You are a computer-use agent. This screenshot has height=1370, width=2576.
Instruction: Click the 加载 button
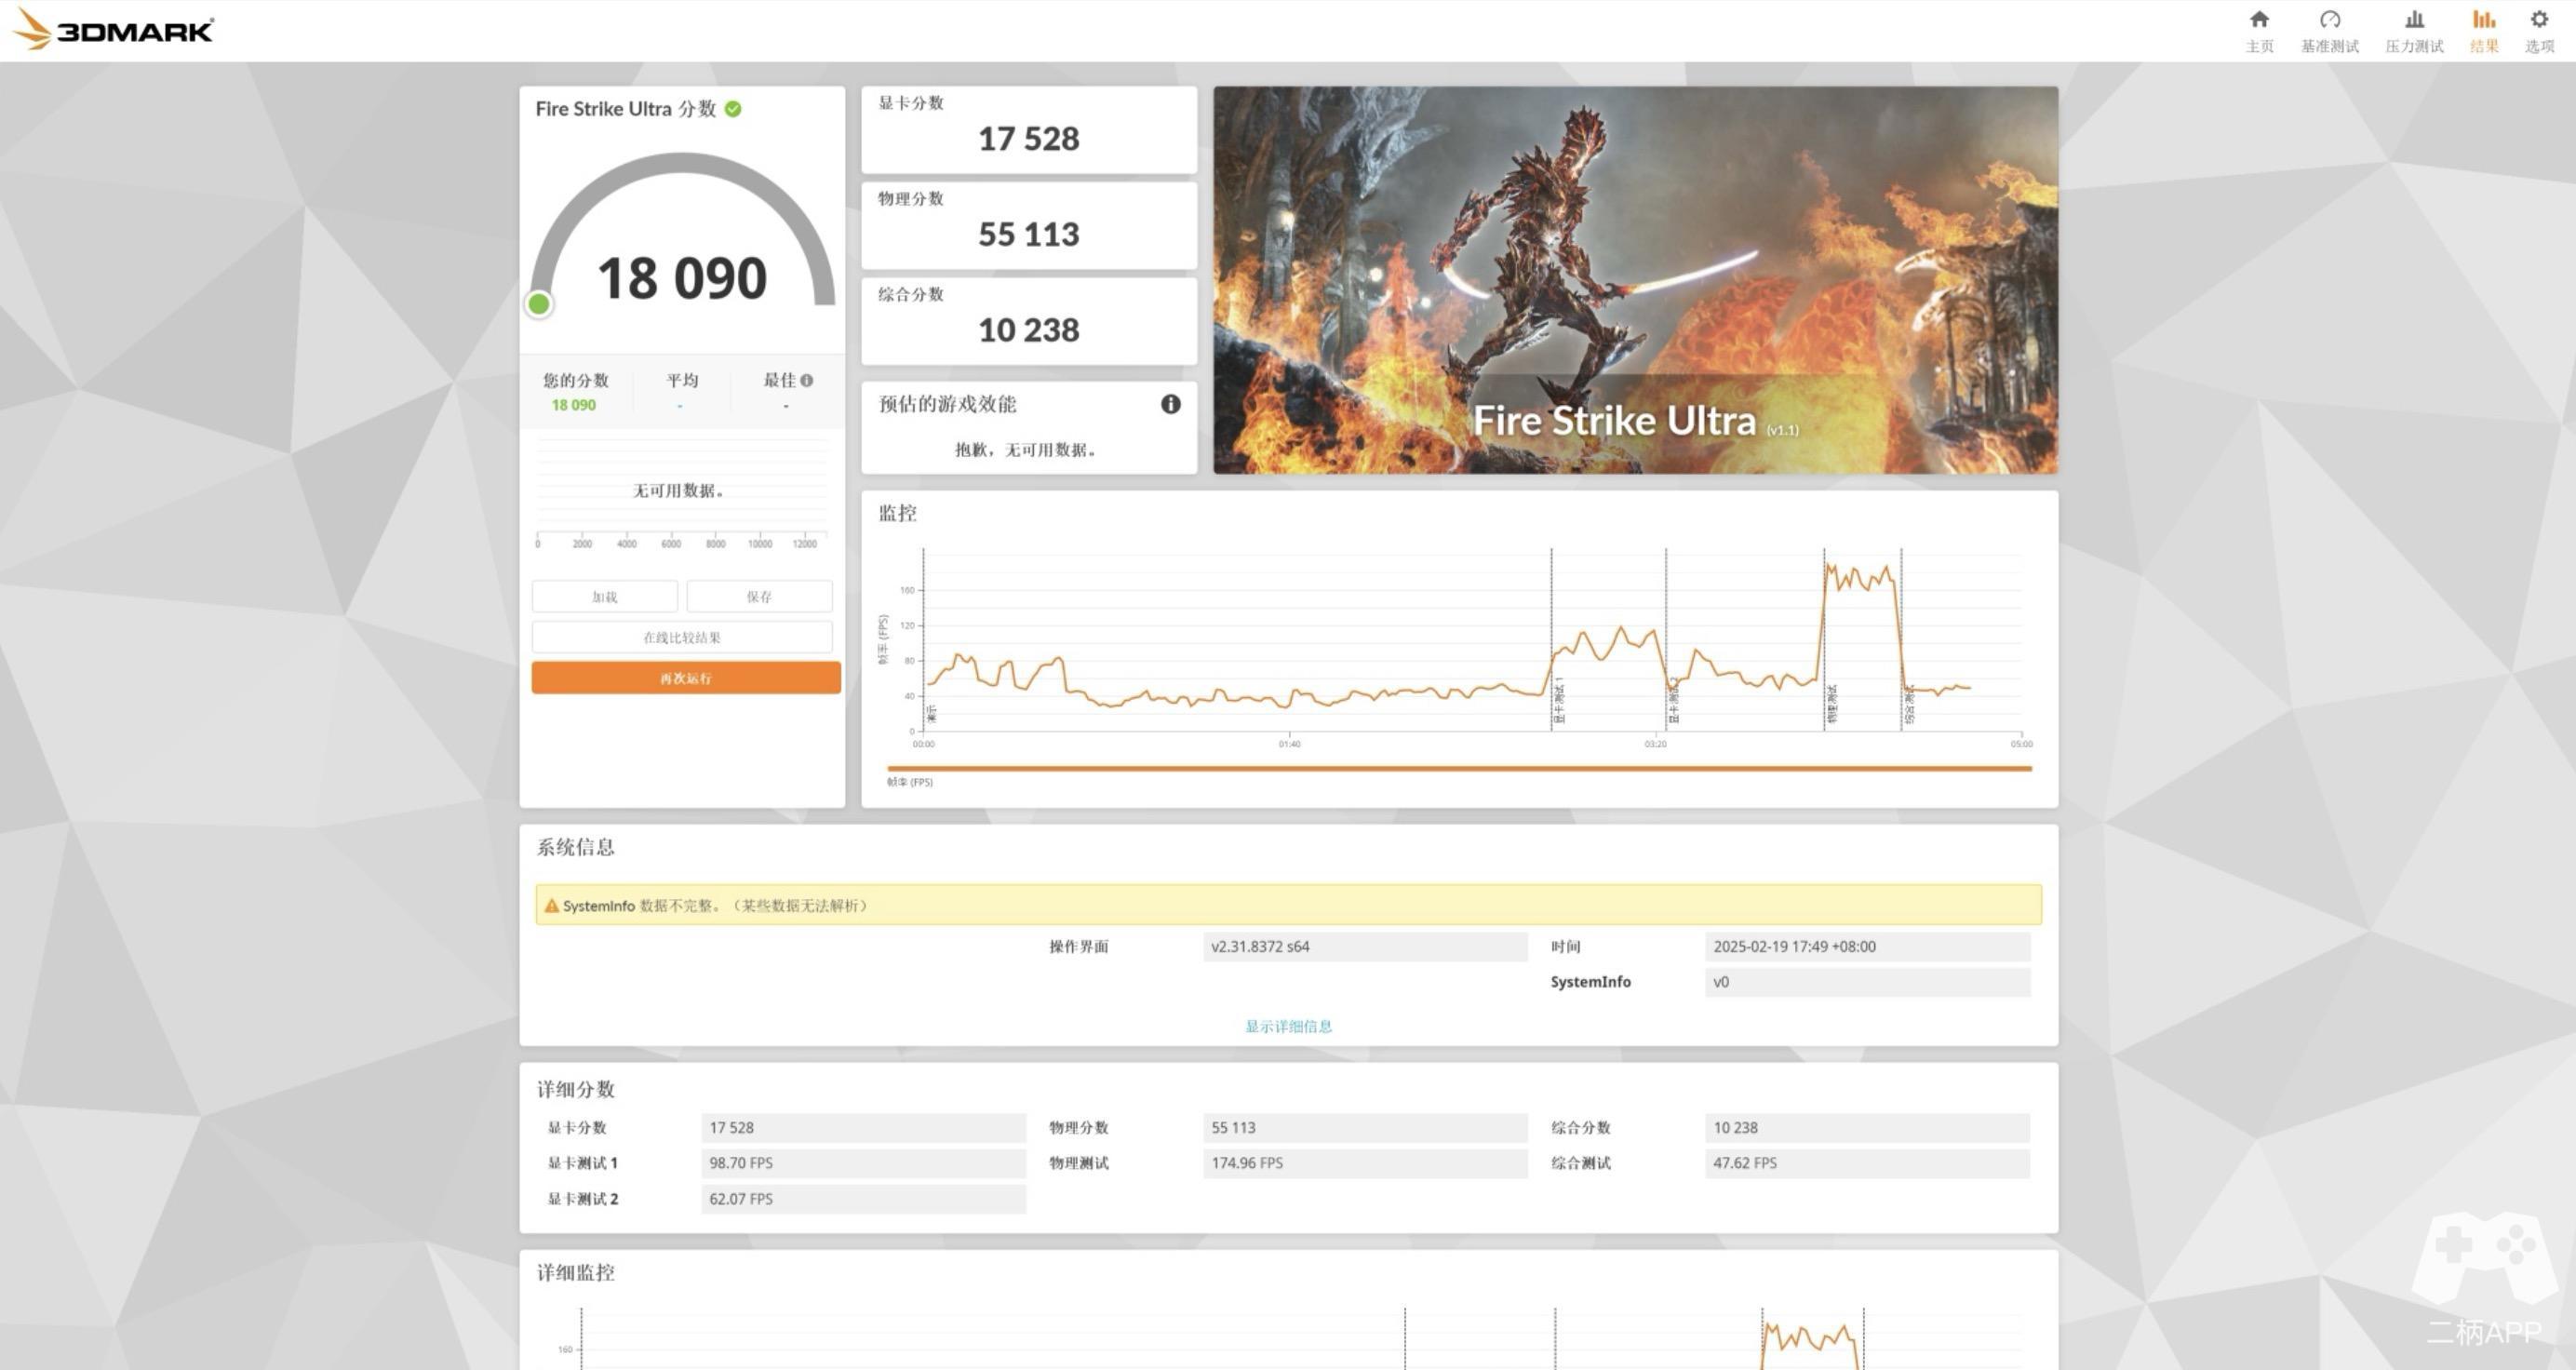(x=604, y=597)
